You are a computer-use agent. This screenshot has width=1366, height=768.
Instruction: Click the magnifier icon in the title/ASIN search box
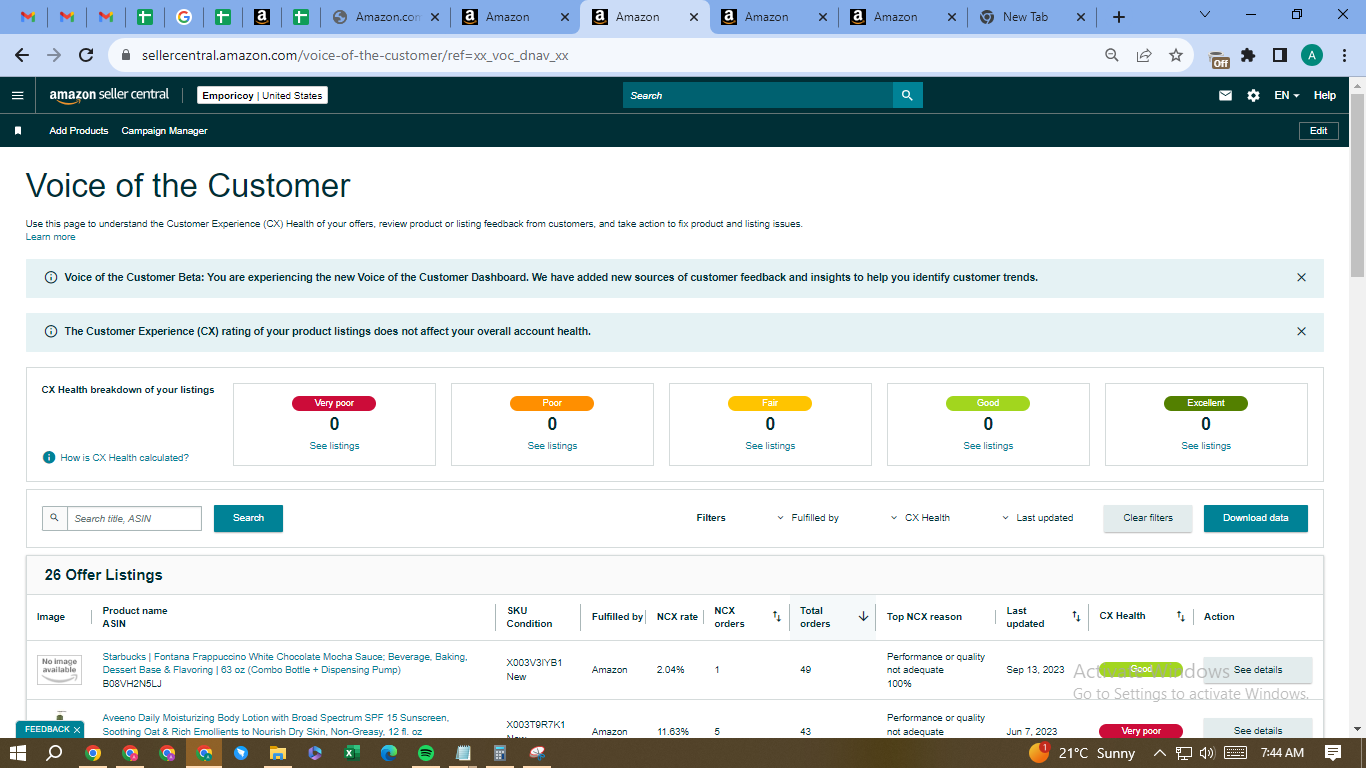(54, 518)
